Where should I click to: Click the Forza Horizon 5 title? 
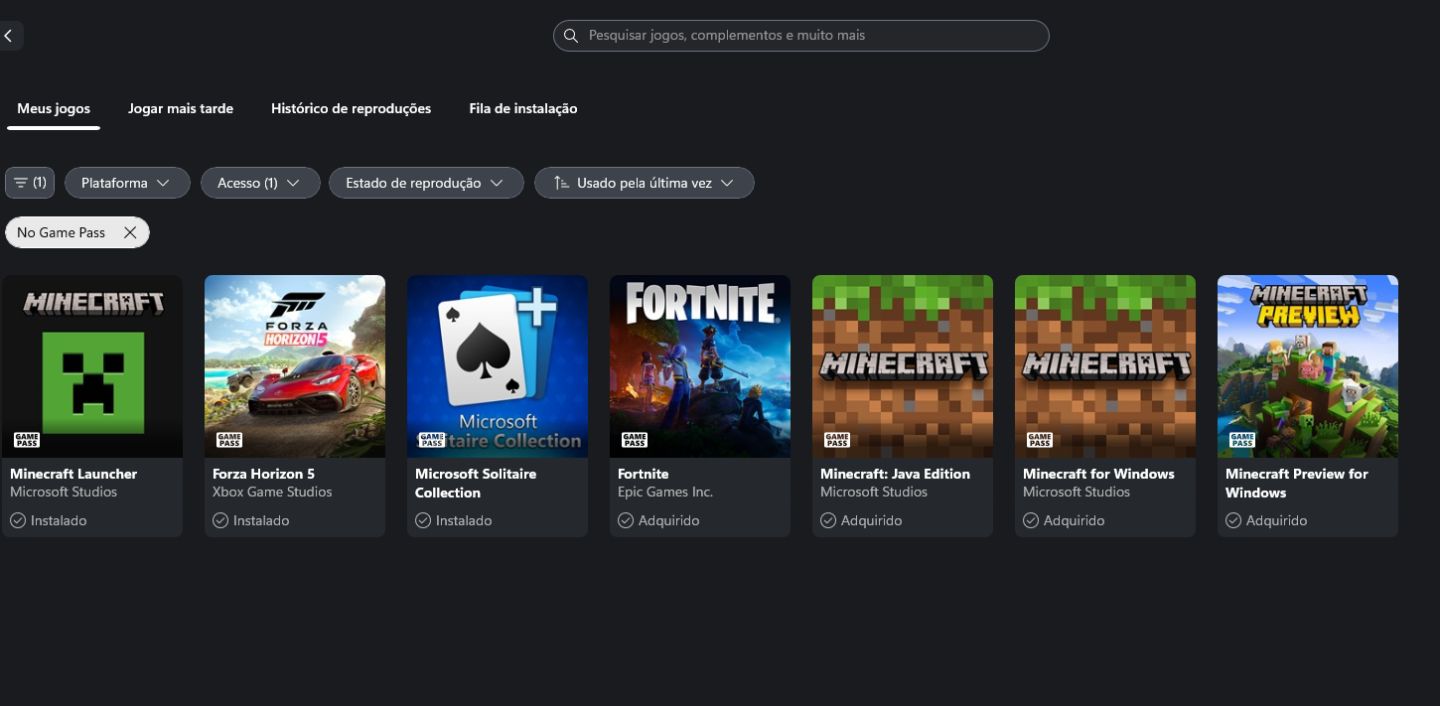pyautogui.click(x=264, y=474)
